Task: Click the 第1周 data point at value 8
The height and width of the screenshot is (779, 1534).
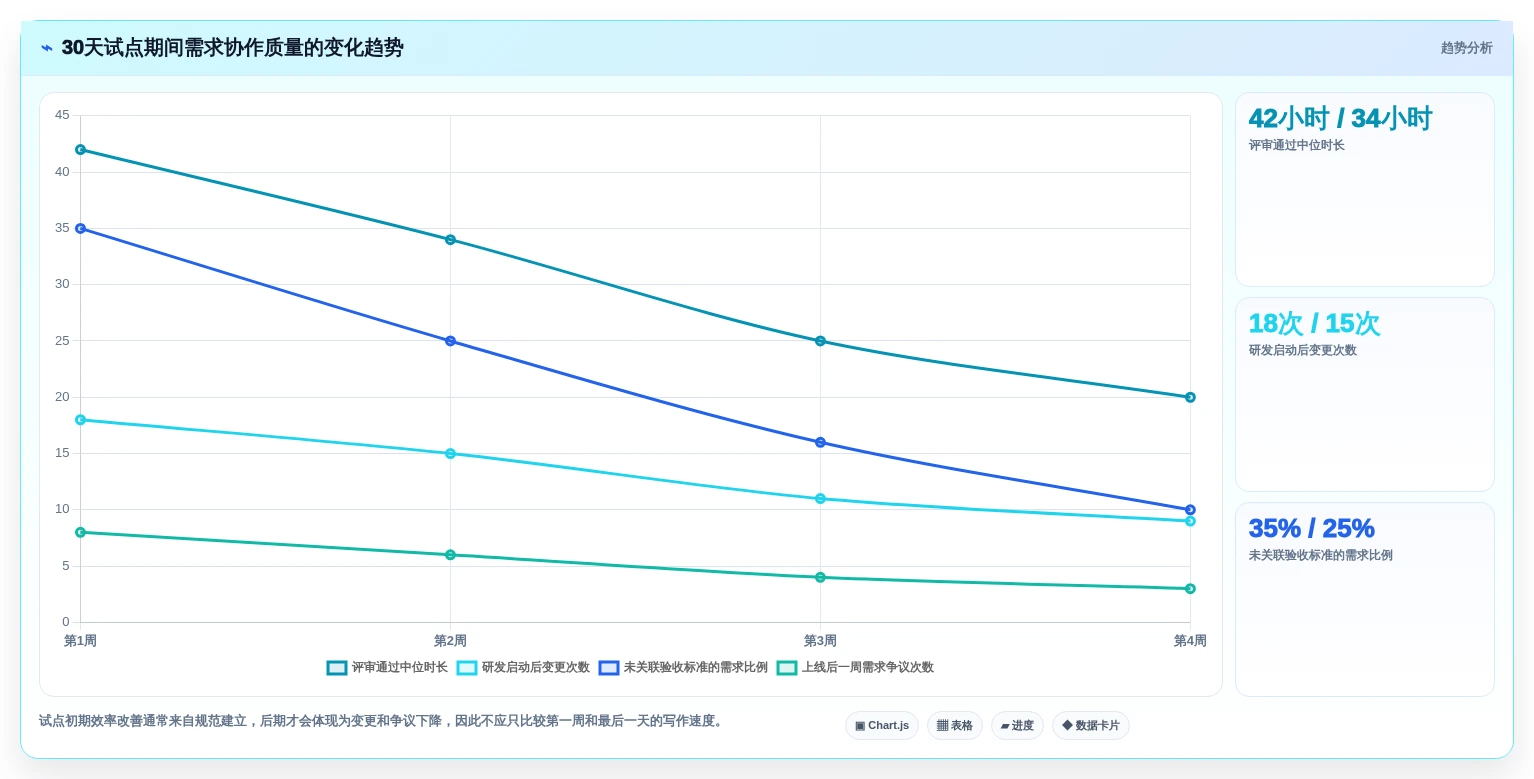Action: [81, 533]
